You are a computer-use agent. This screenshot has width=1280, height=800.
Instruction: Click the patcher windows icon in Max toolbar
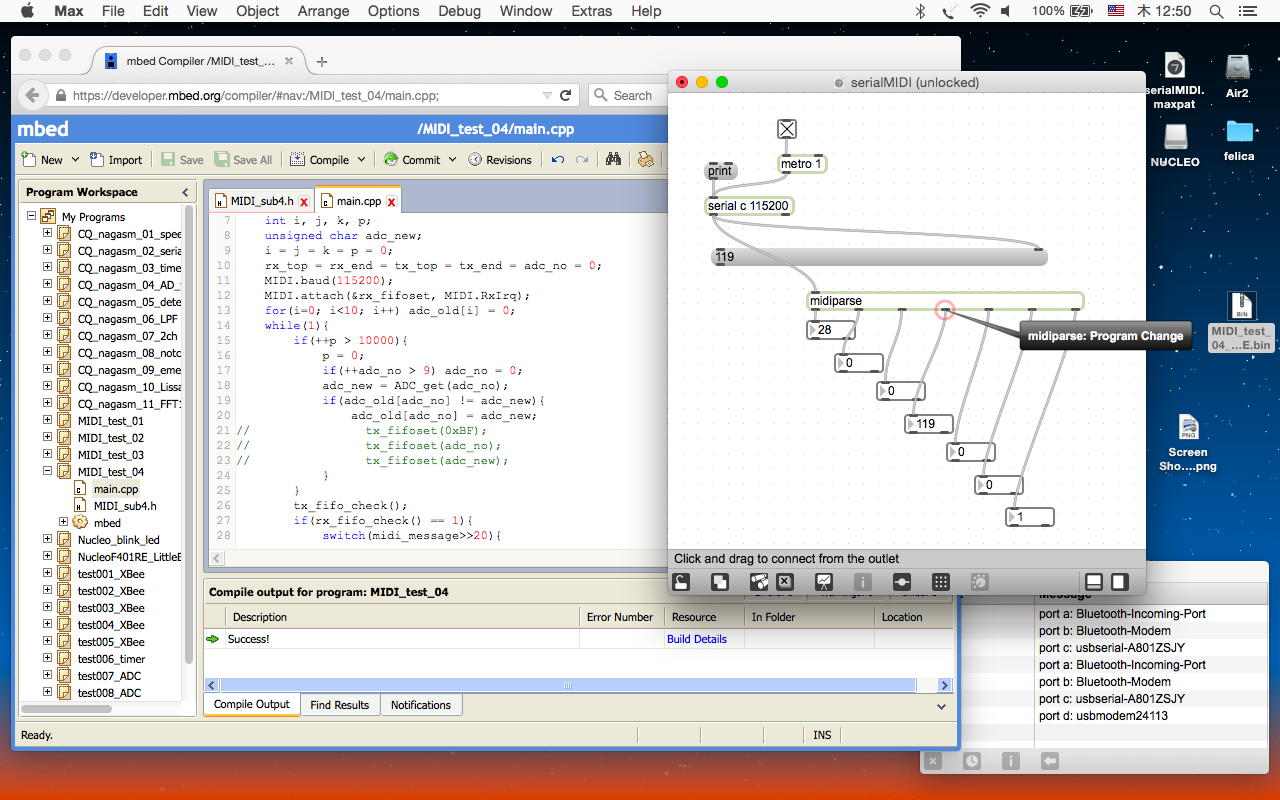click(719, 582)
